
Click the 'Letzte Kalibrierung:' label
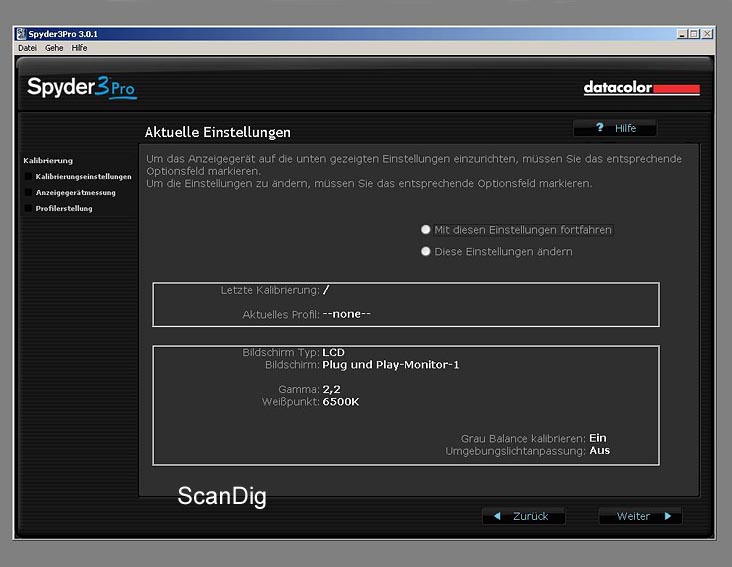270,290
